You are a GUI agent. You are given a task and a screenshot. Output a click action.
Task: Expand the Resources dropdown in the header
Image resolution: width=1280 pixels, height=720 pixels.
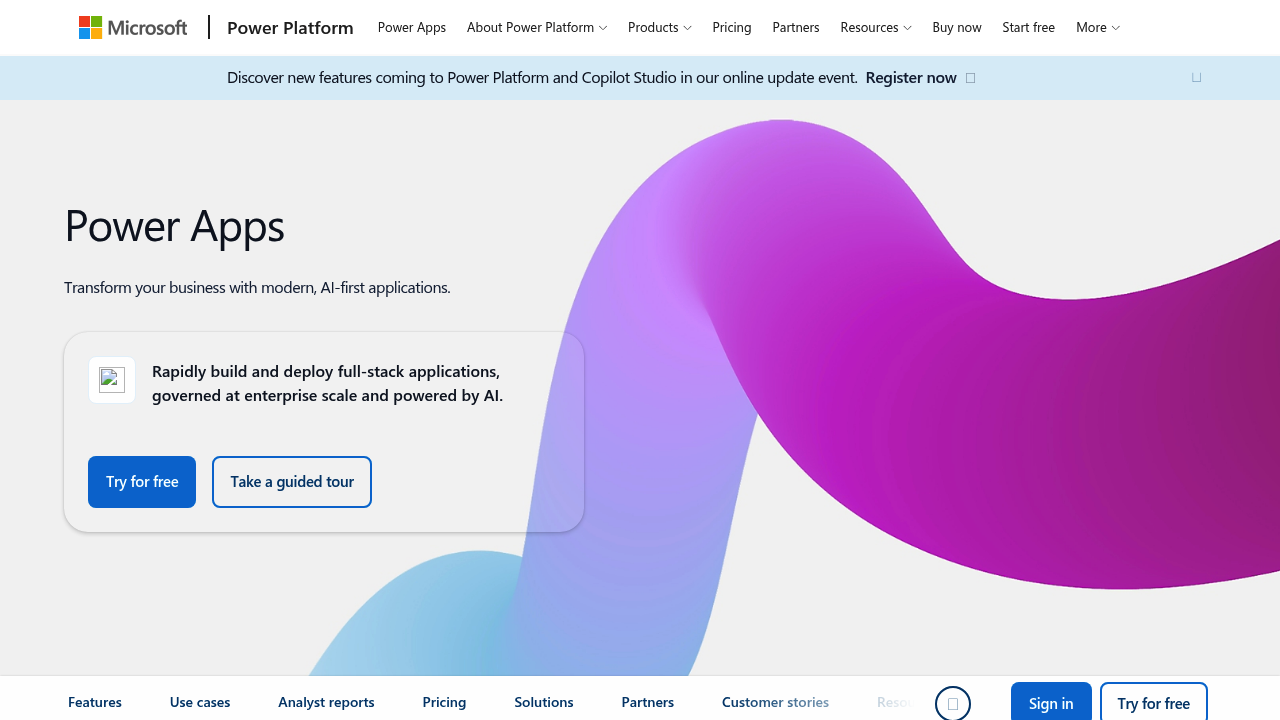point(876,28)
